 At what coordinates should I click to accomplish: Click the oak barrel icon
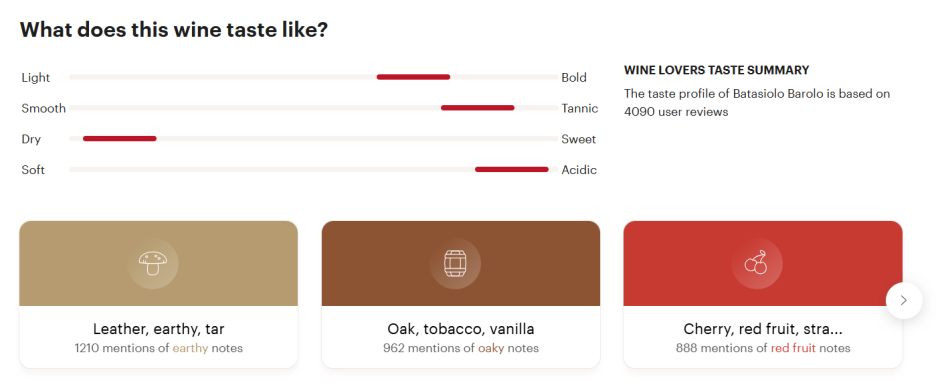tap(455, 263)
